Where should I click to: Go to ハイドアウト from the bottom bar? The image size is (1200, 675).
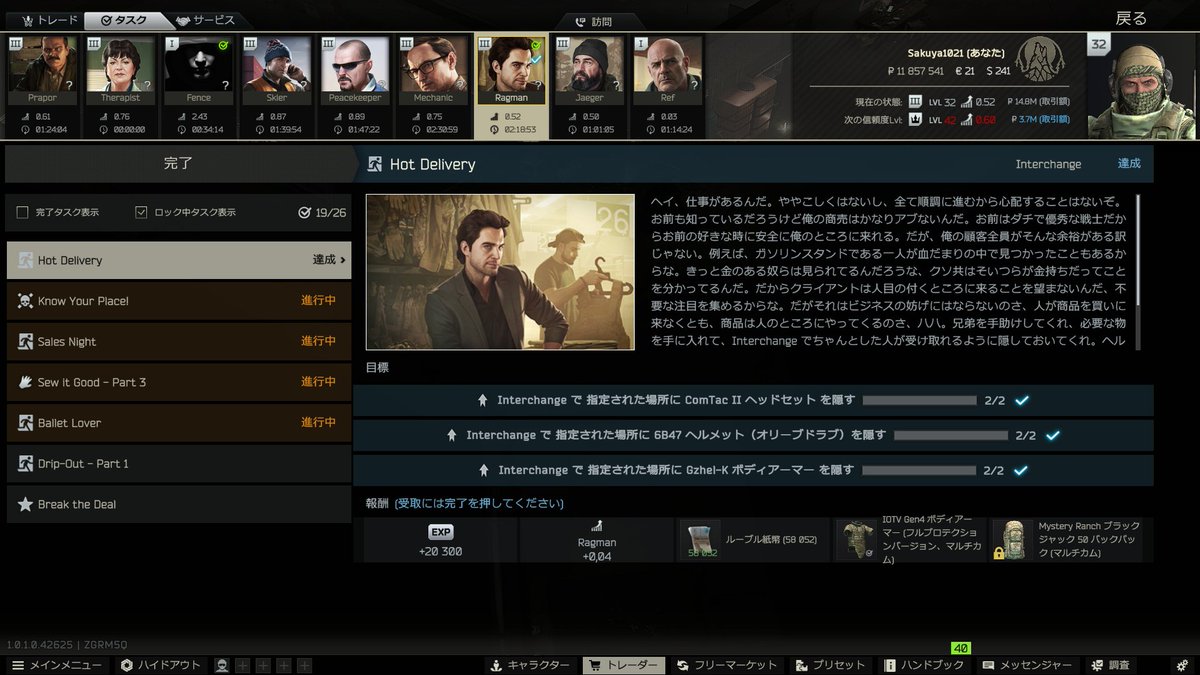coord(160,665)
